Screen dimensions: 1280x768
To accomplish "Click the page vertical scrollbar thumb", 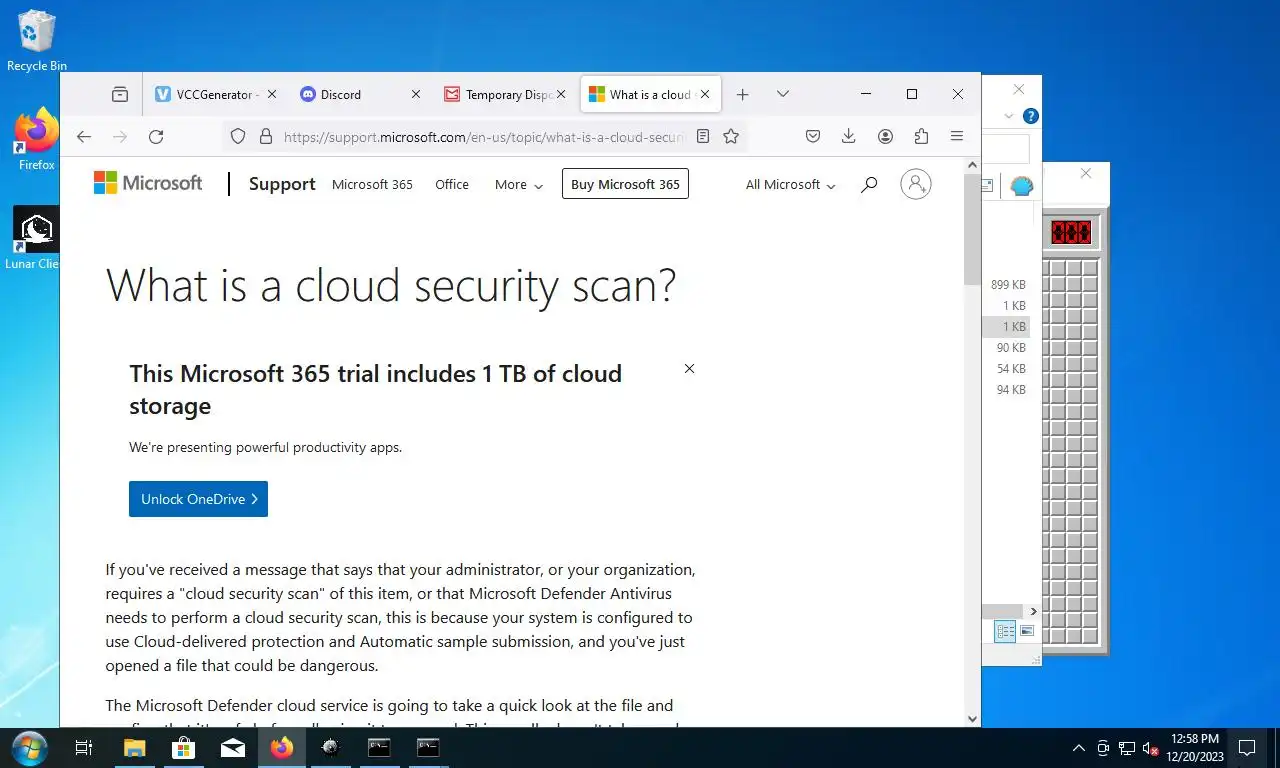I will [x=972, y=230].
